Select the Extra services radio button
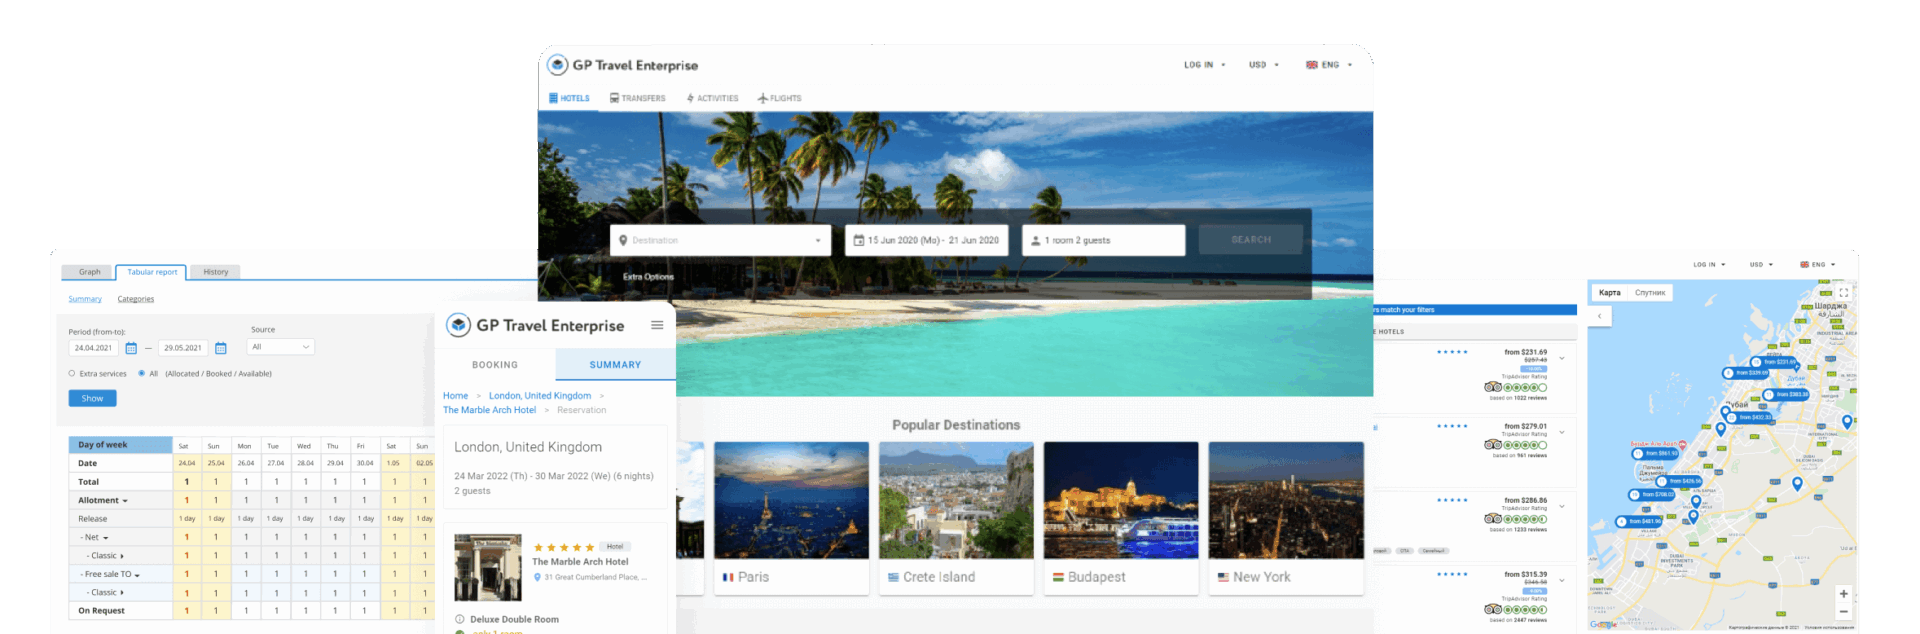Viewport: 1920px width, 634px height. pos(72,374)
